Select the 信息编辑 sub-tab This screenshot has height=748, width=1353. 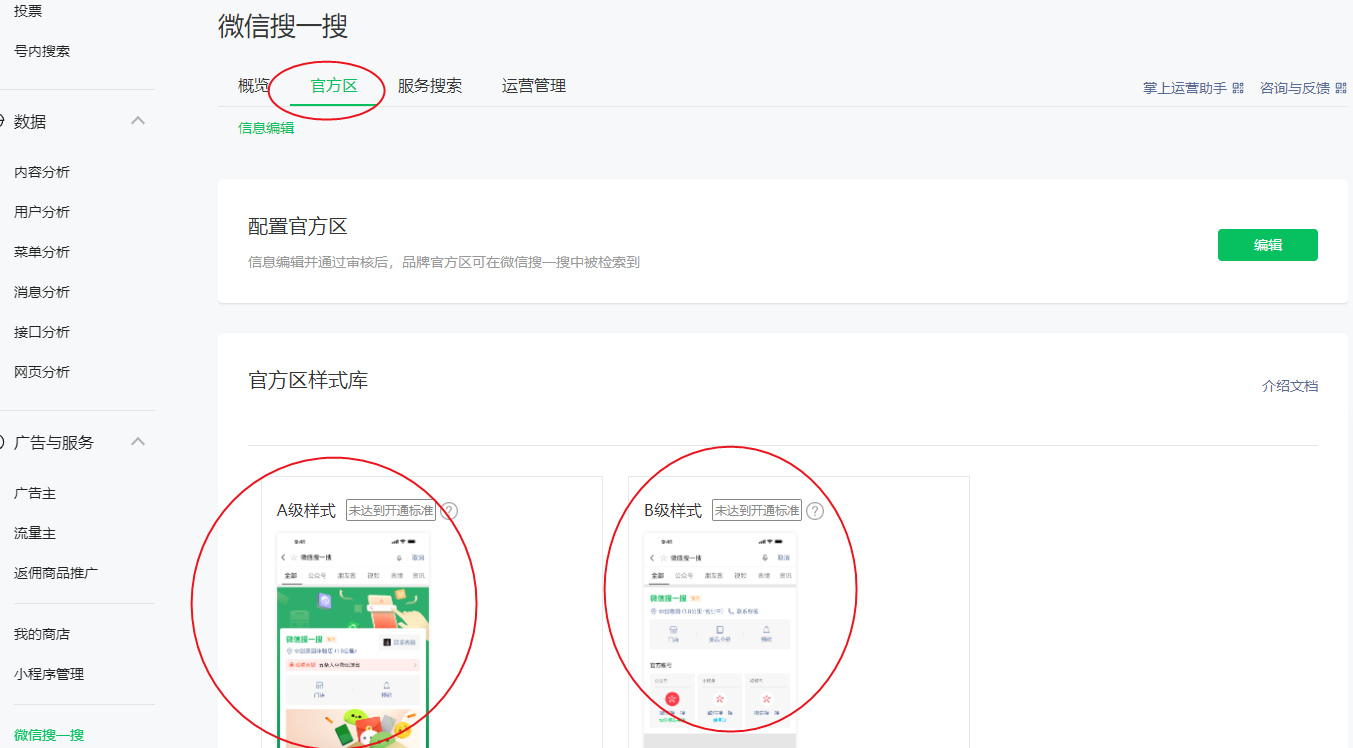point(266,128)
